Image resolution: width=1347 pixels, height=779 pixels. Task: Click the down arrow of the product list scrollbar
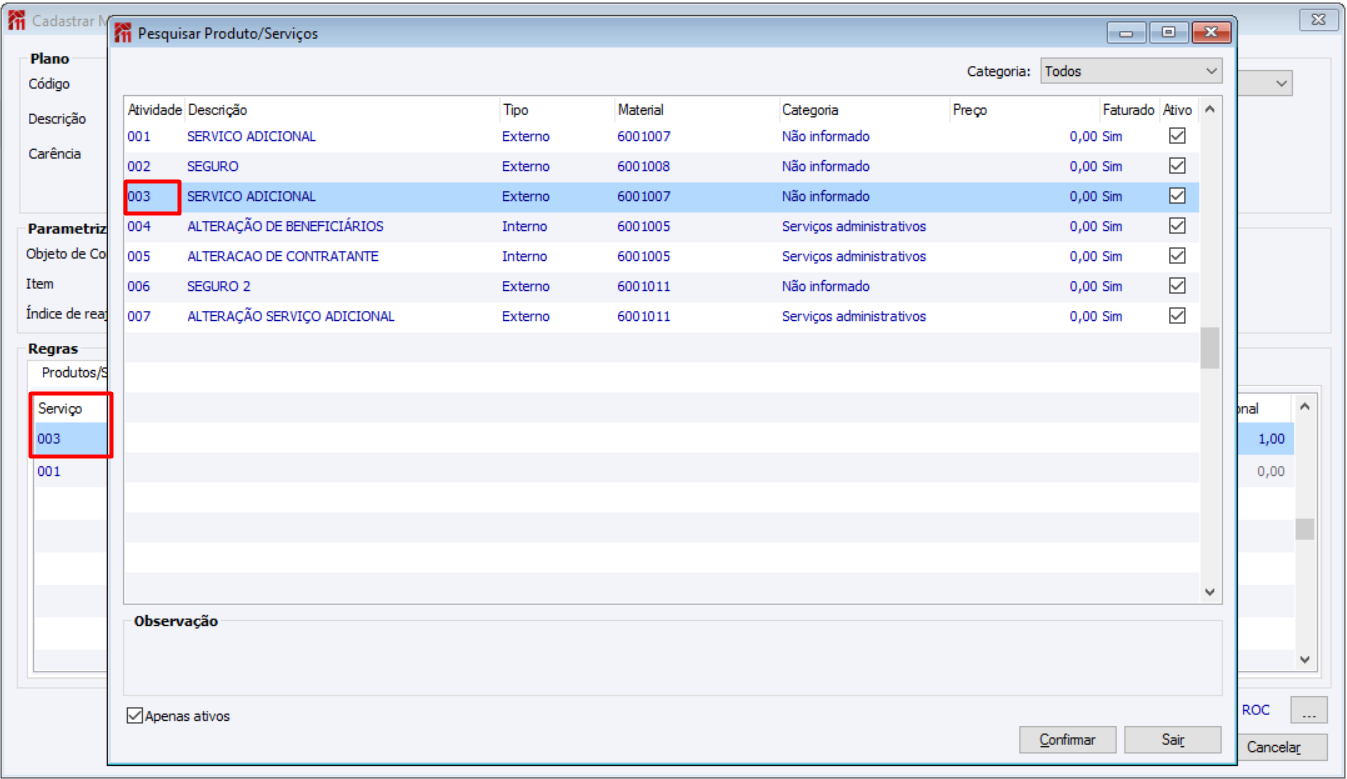coord(1210,592)
